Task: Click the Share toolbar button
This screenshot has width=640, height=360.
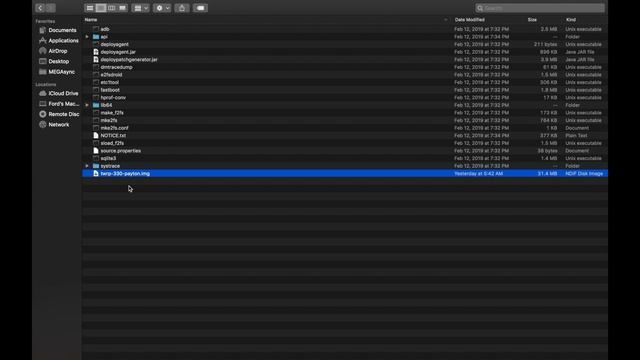Action: [x=182, y=8]
